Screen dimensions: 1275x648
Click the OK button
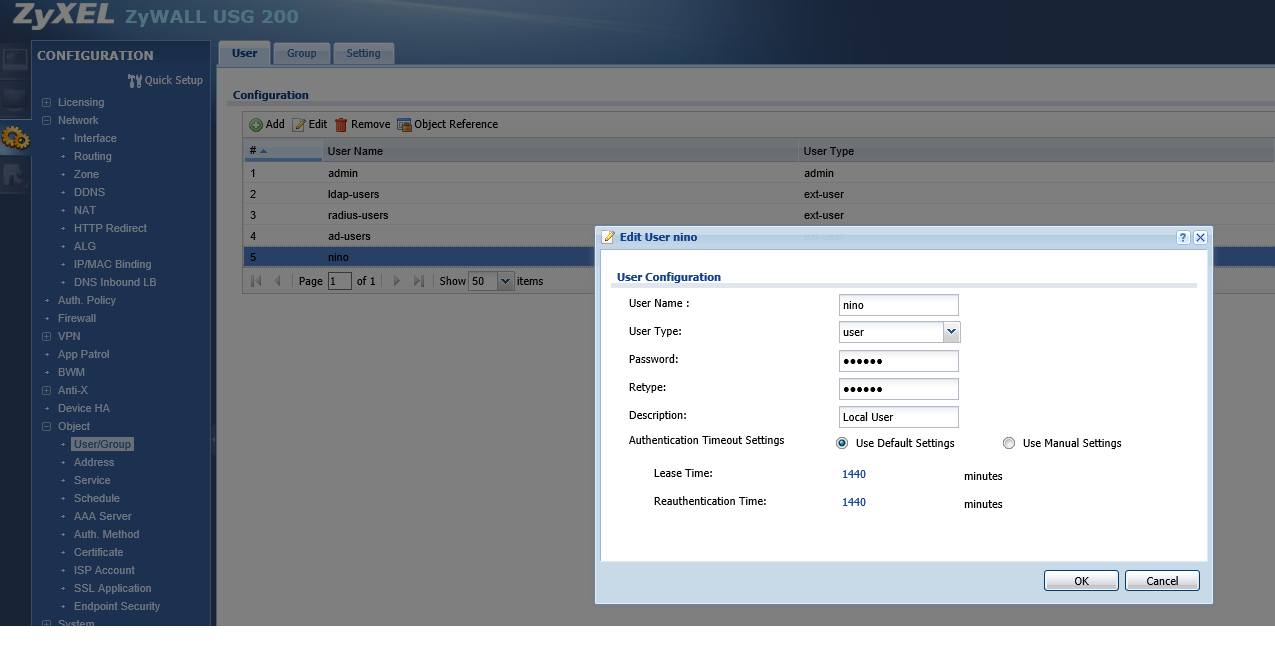coord(1081,581)
